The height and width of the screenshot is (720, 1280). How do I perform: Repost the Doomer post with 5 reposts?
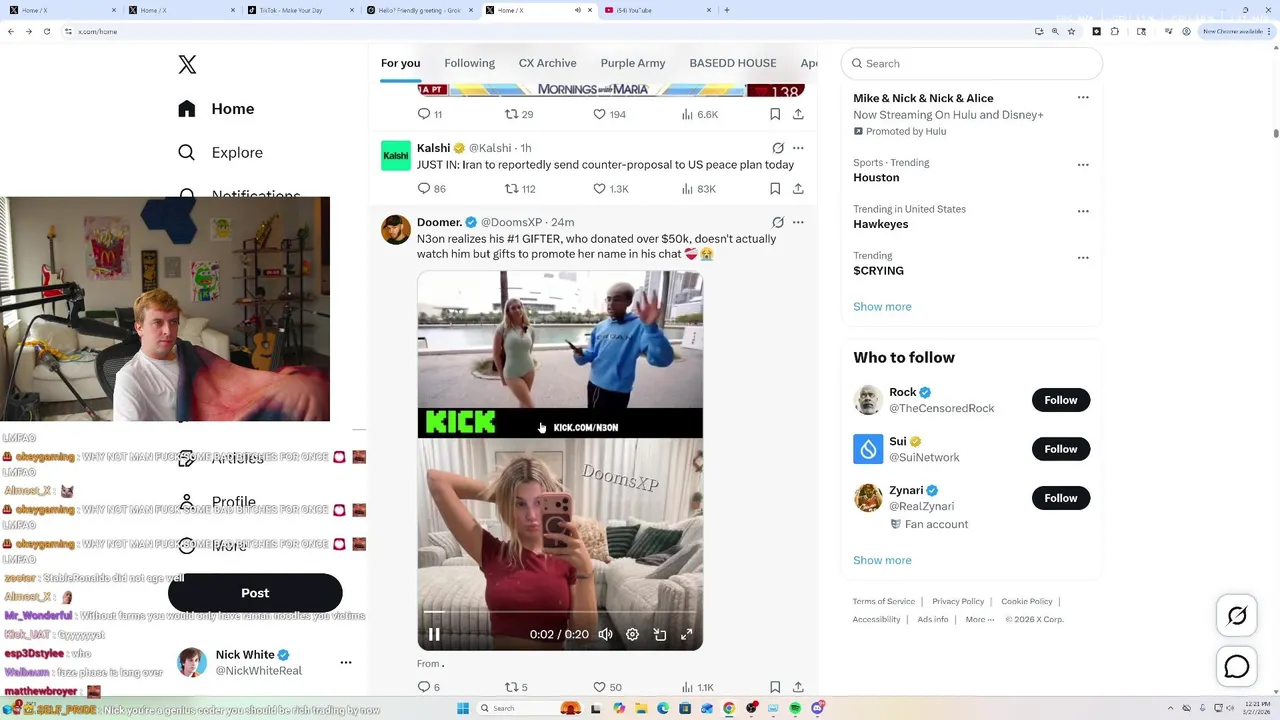(x=516, y=687)
